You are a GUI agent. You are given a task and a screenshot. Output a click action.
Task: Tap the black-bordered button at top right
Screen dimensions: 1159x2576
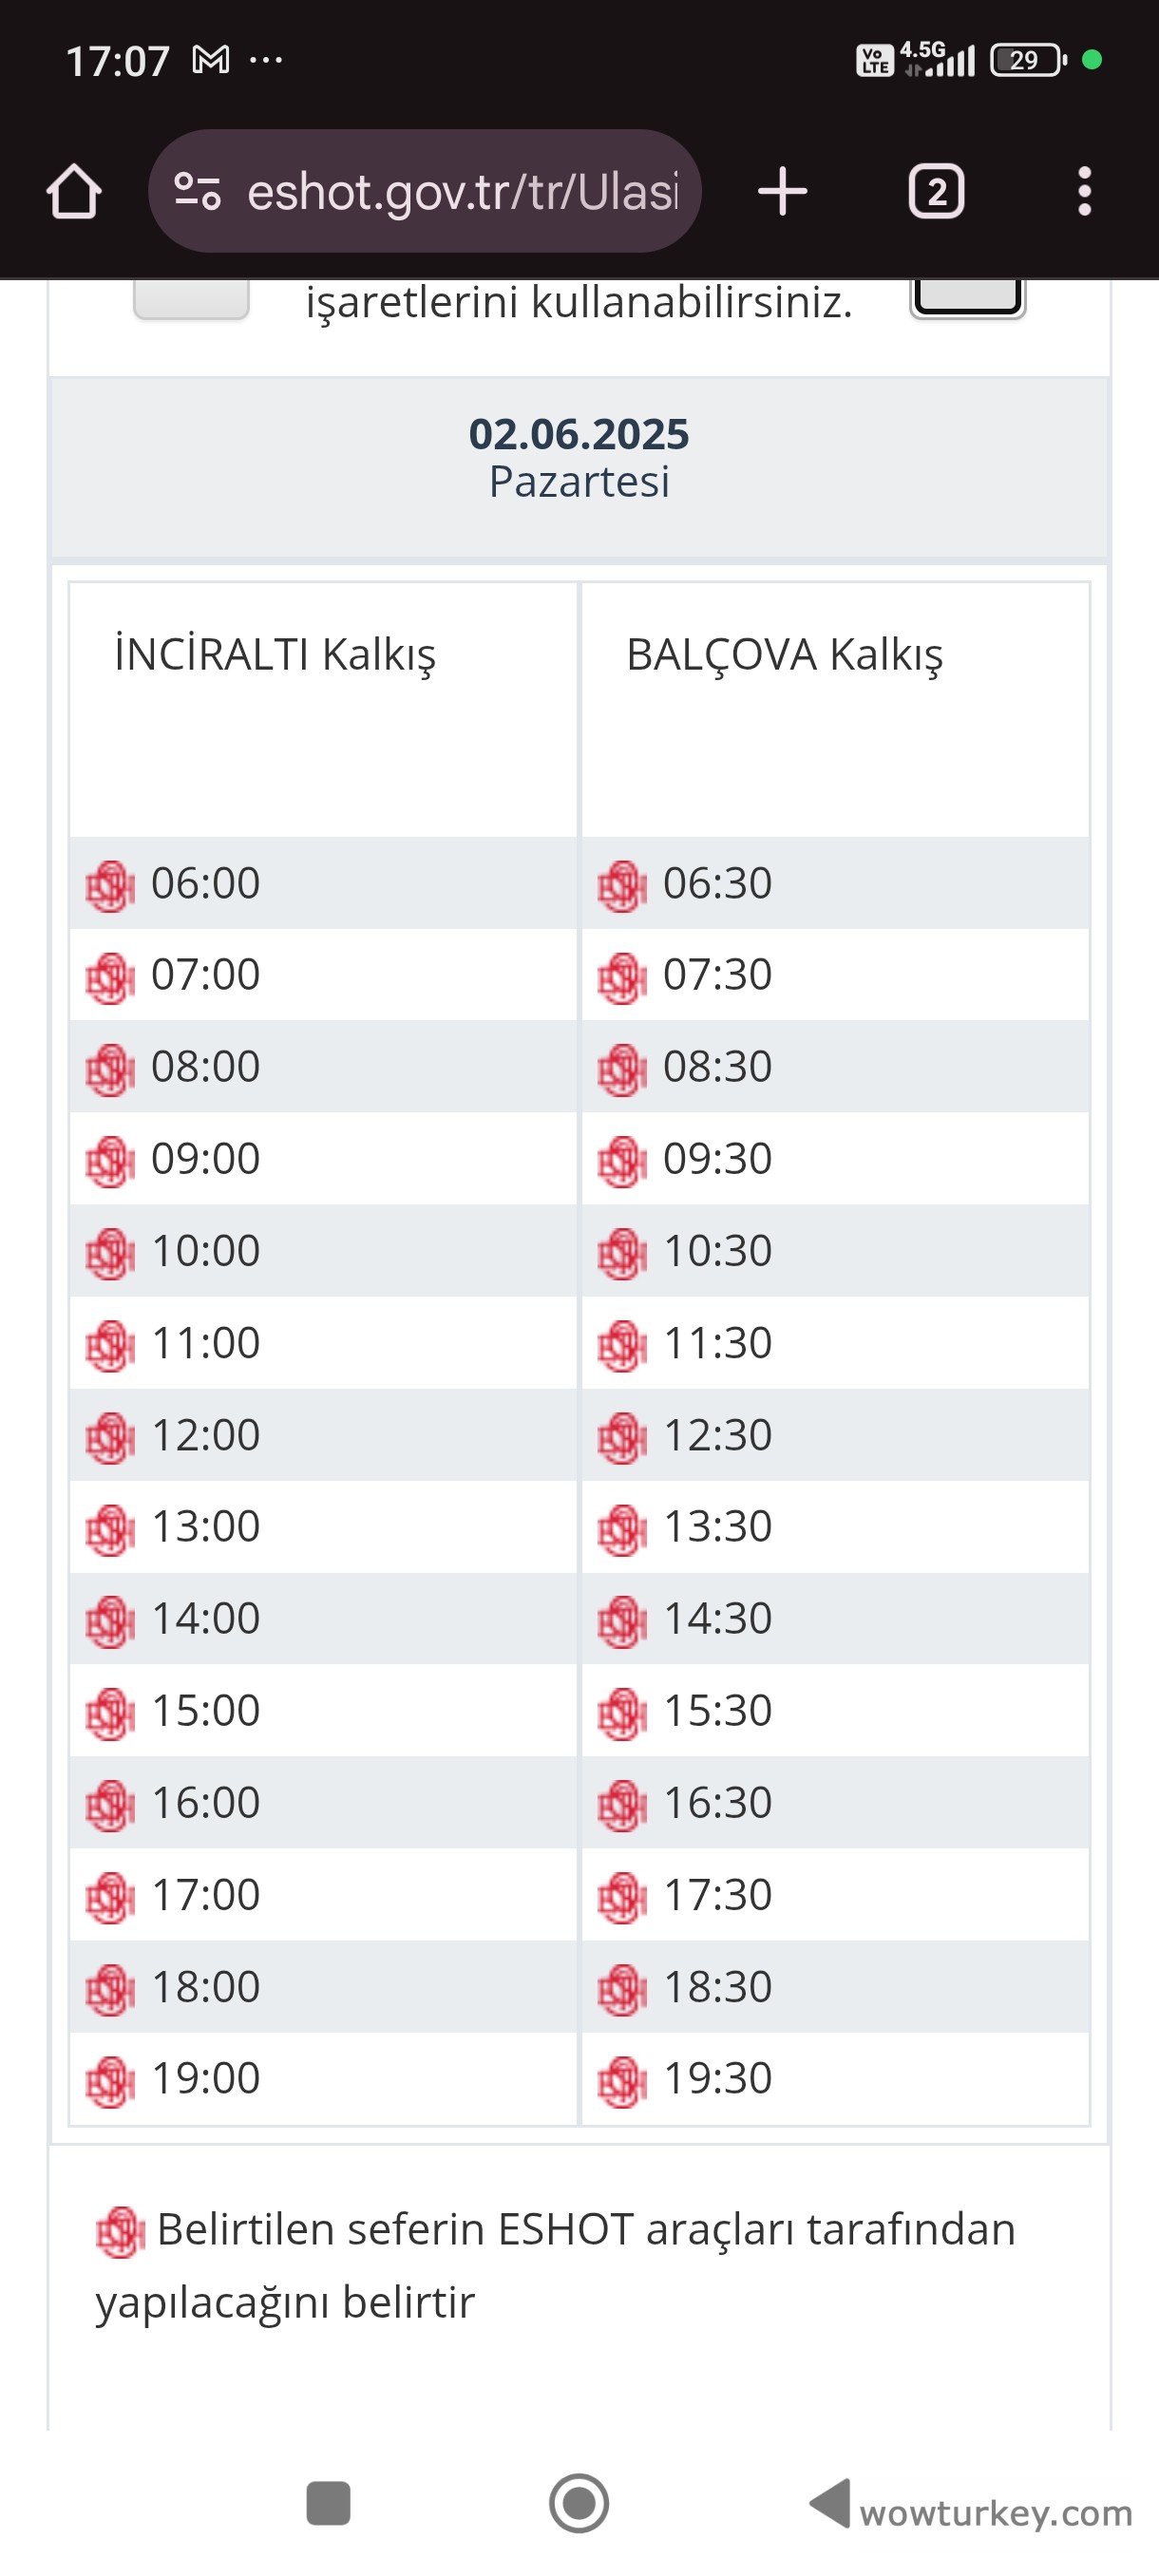coord(967,296)
